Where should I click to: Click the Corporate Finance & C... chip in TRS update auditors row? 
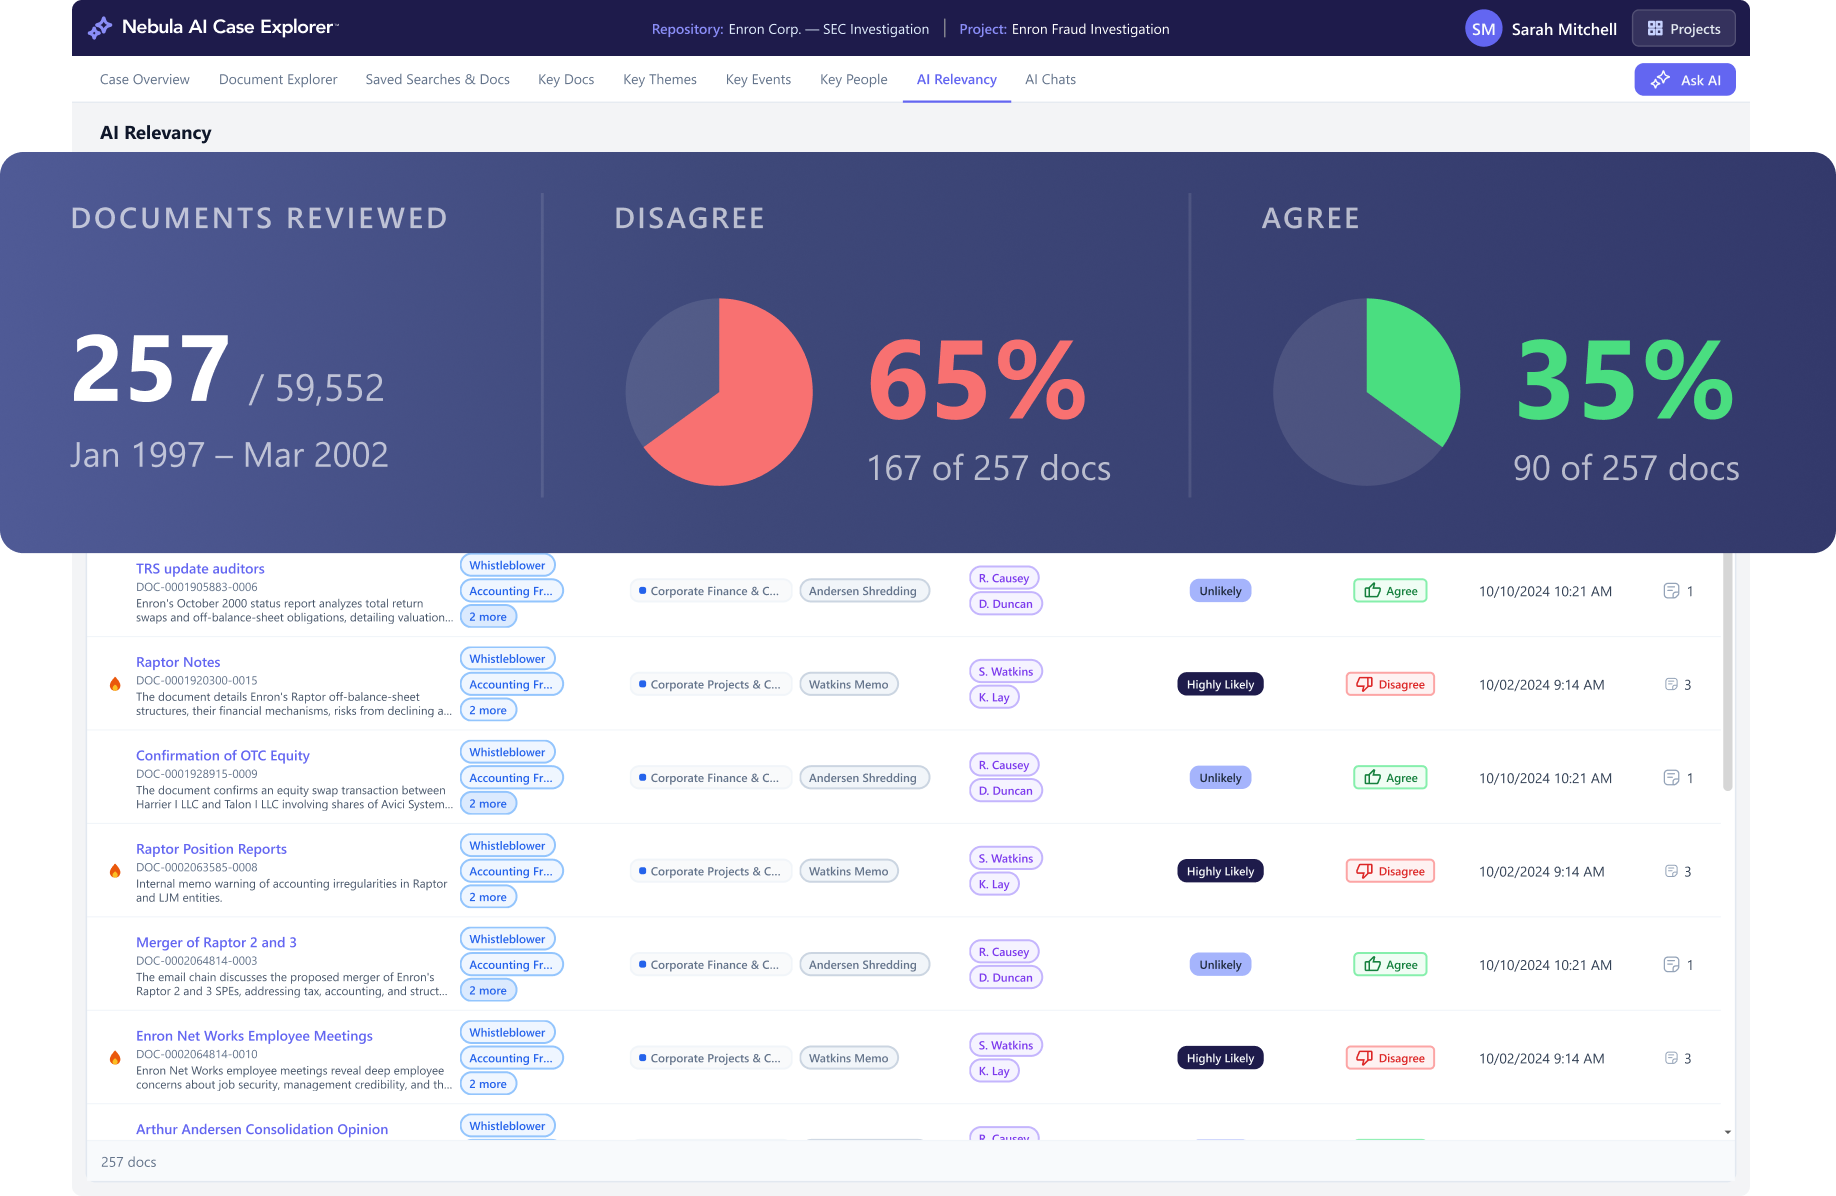[x=711, y=591]
